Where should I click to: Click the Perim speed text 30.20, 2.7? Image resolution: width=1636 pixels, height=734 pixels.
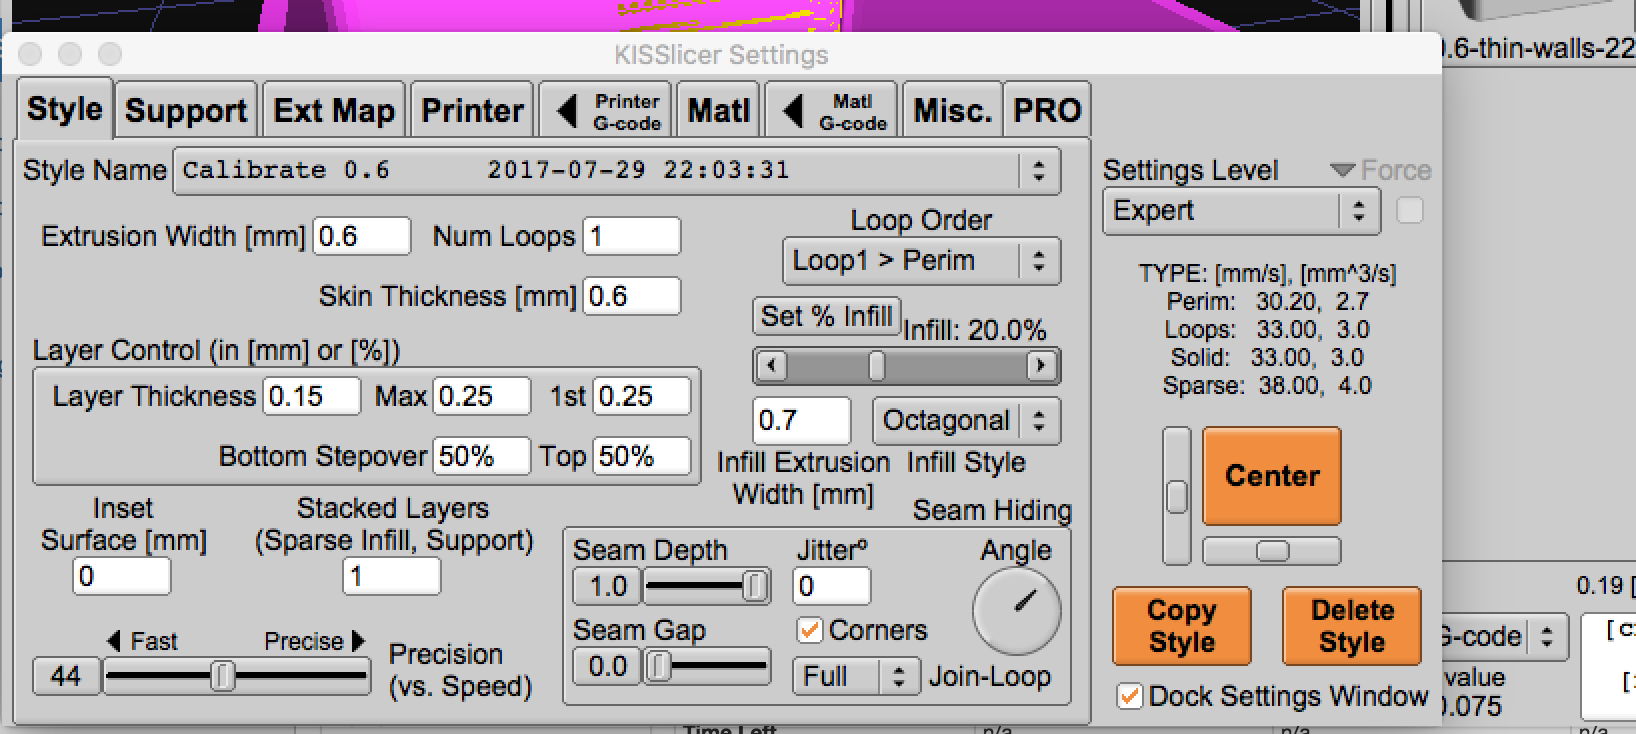pos(1313,302)
